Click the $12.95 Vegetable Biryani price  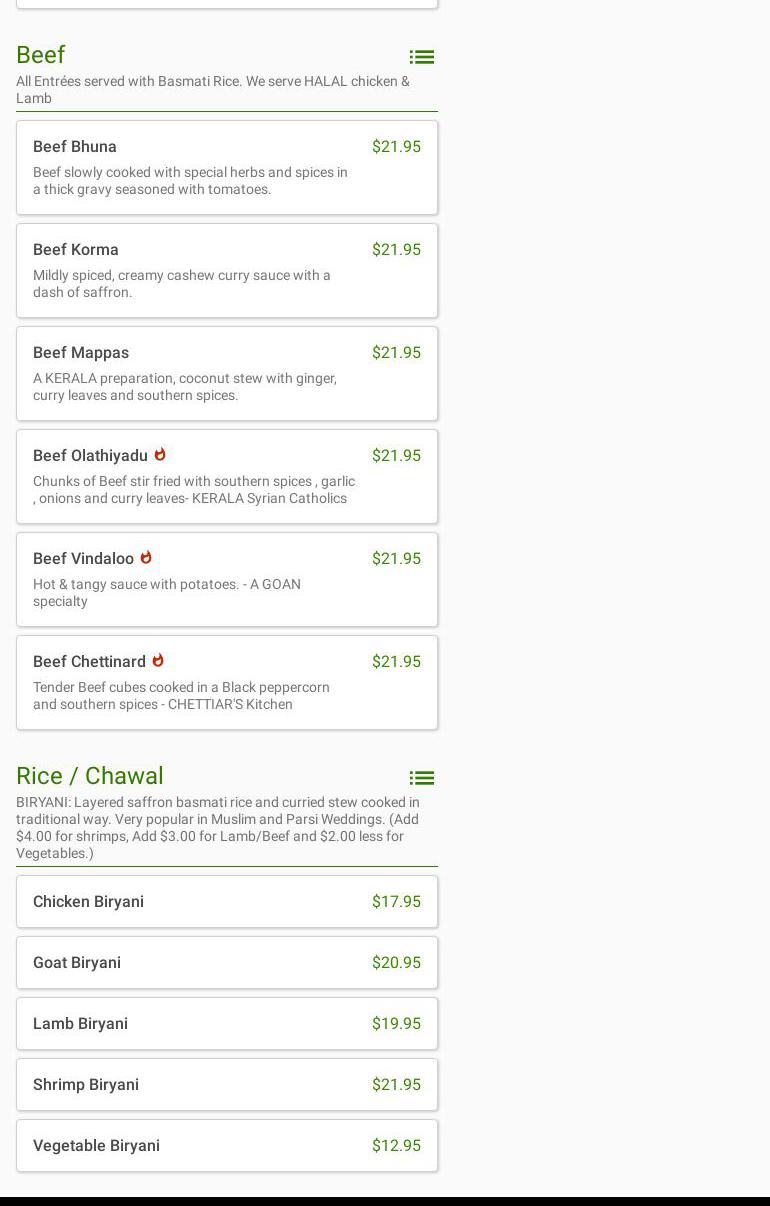396,1145
